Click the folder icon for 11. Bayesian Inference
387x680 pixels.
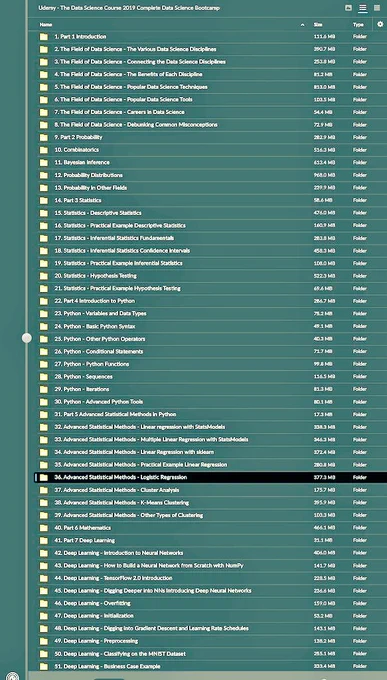tap(44, 163)
